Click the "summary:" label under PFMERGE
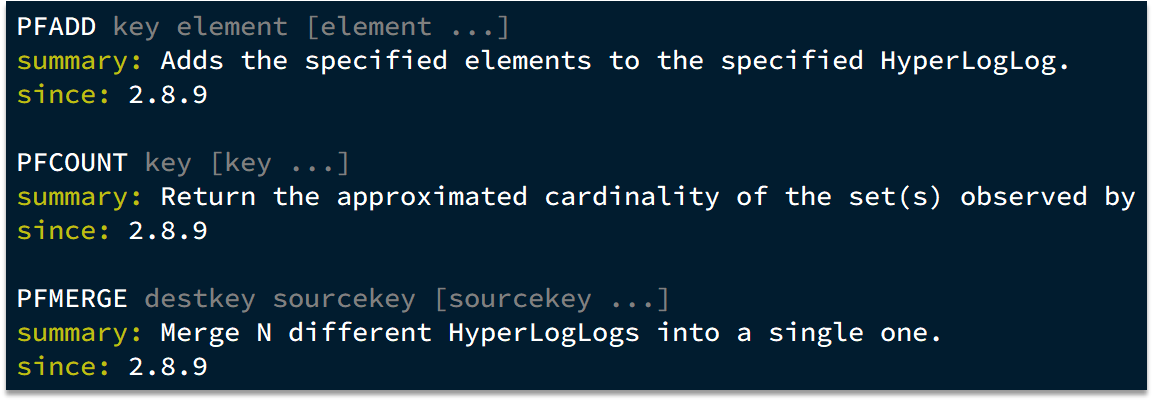The width and height of the screenshot is (1153, 401). click(x=79, y=333)
